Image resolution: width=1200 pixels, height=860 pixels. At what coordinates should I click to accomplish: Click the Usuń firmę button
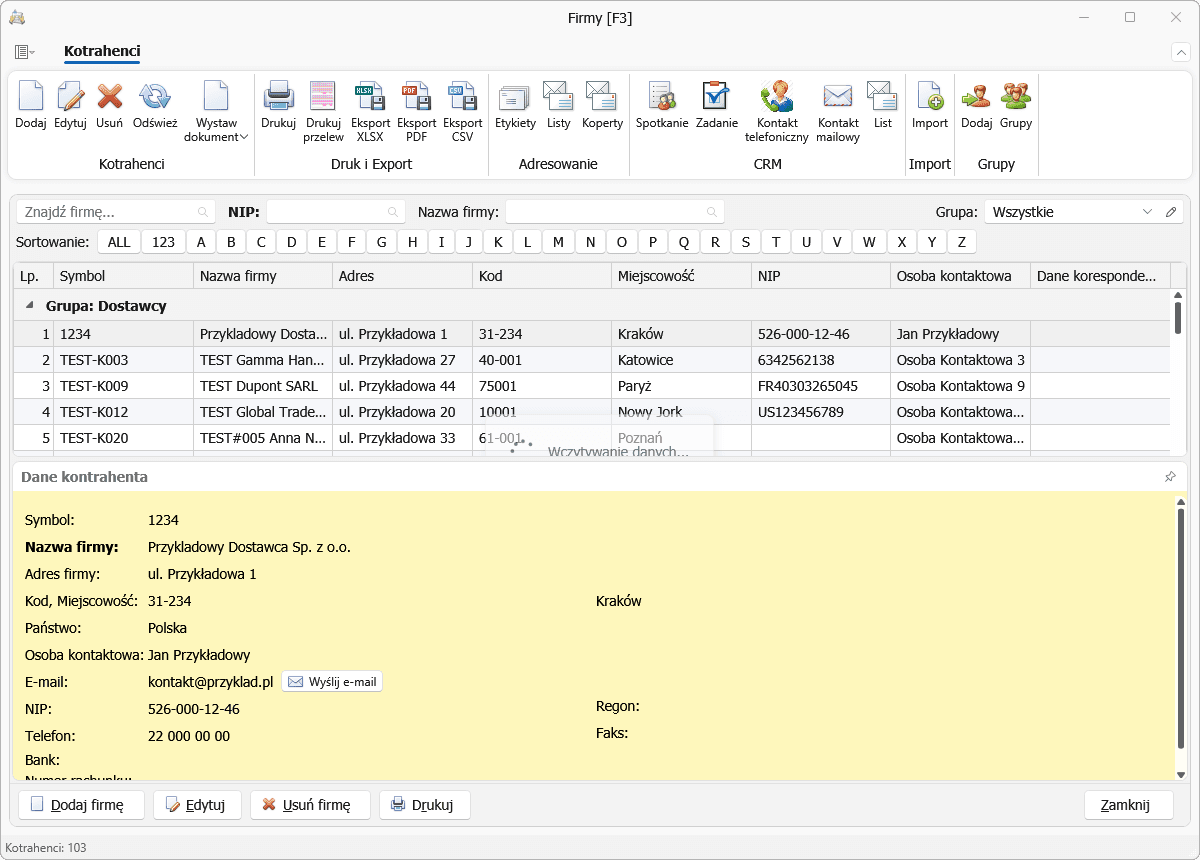coord(310,805)
